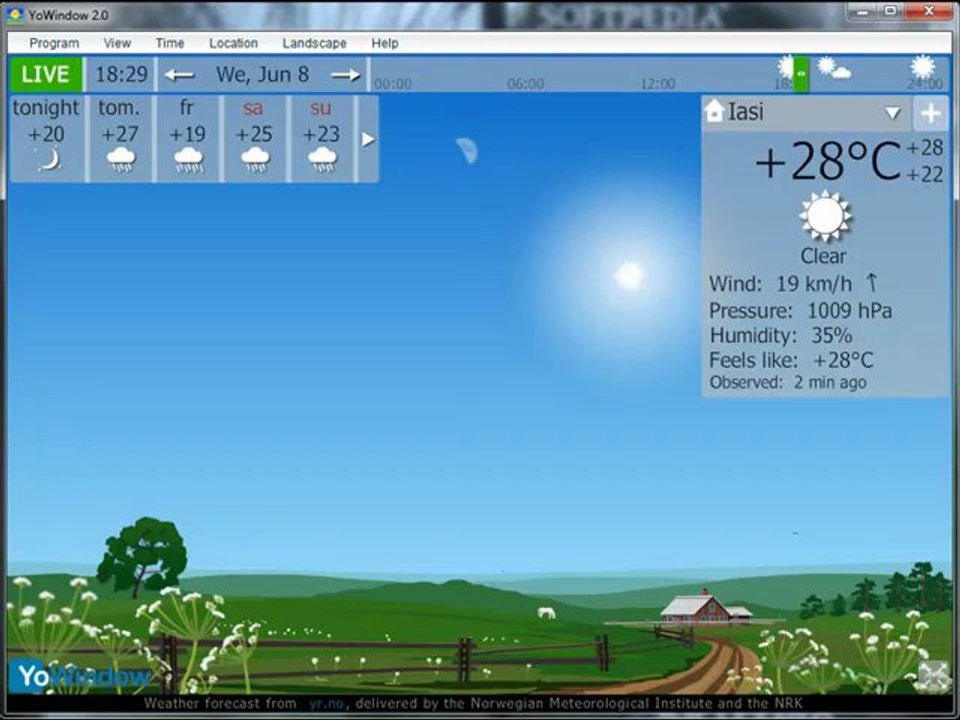Add a location with plus button
960x720 pixels.
pyautogui.click(x=931, y=113)
